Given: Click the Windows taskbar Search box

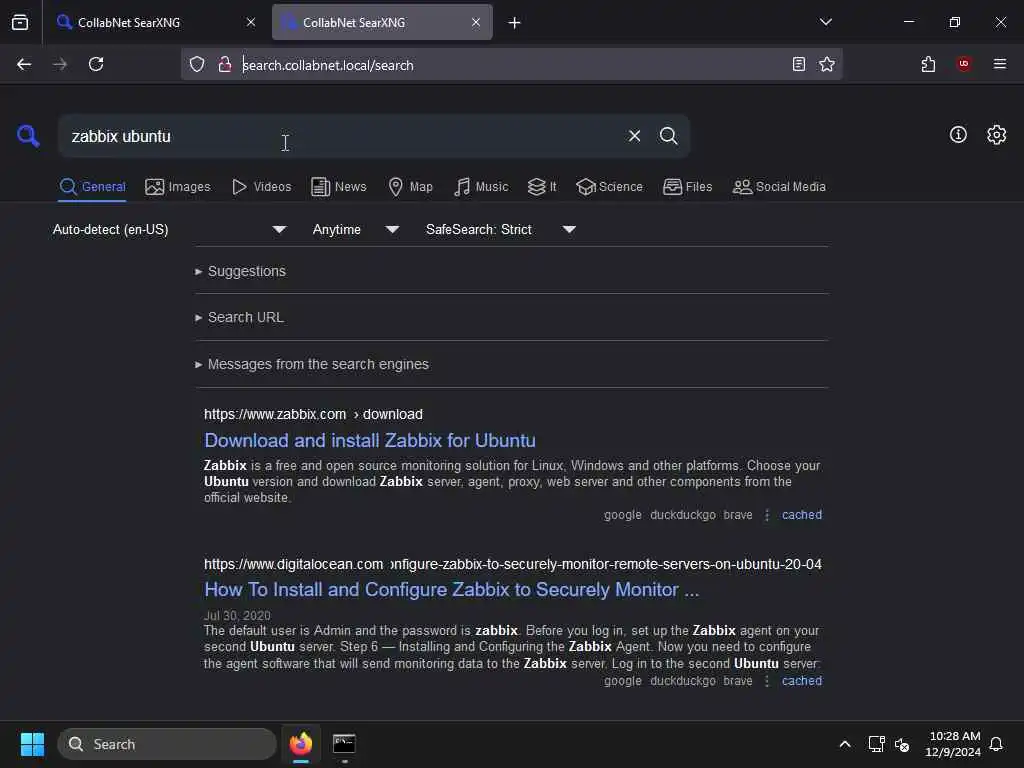Looking at the screenshot, I should click(x=167, y=744).
